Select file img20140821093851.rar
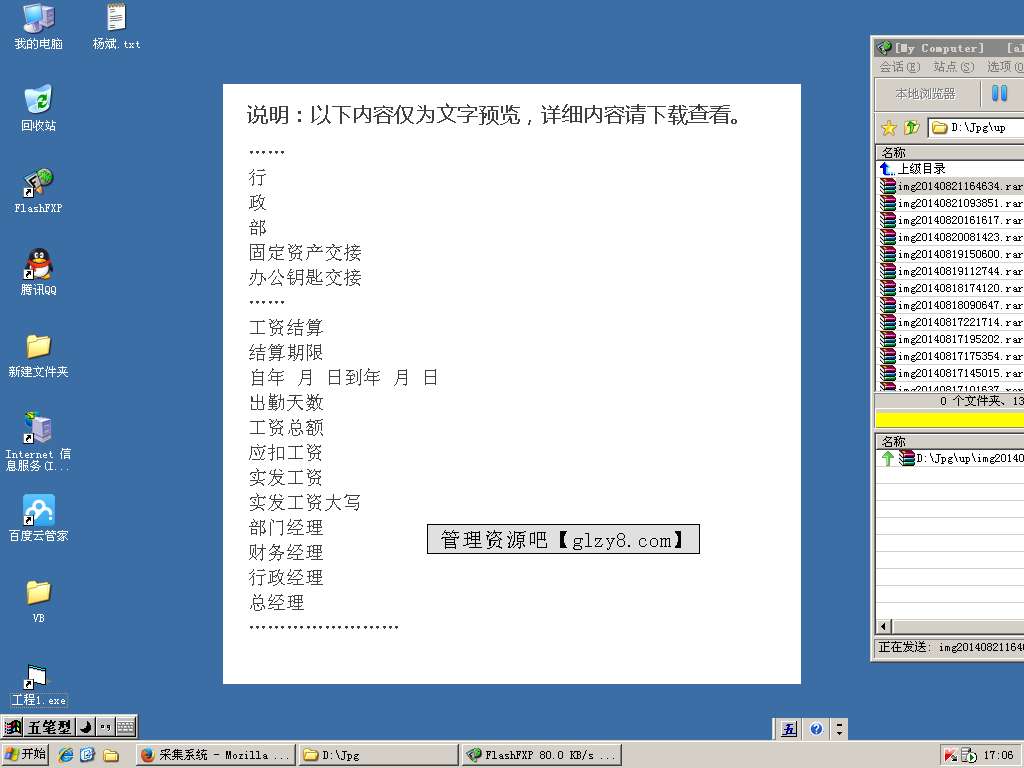The width and height of the screenshot is (1024, 768). click(950, 203)
